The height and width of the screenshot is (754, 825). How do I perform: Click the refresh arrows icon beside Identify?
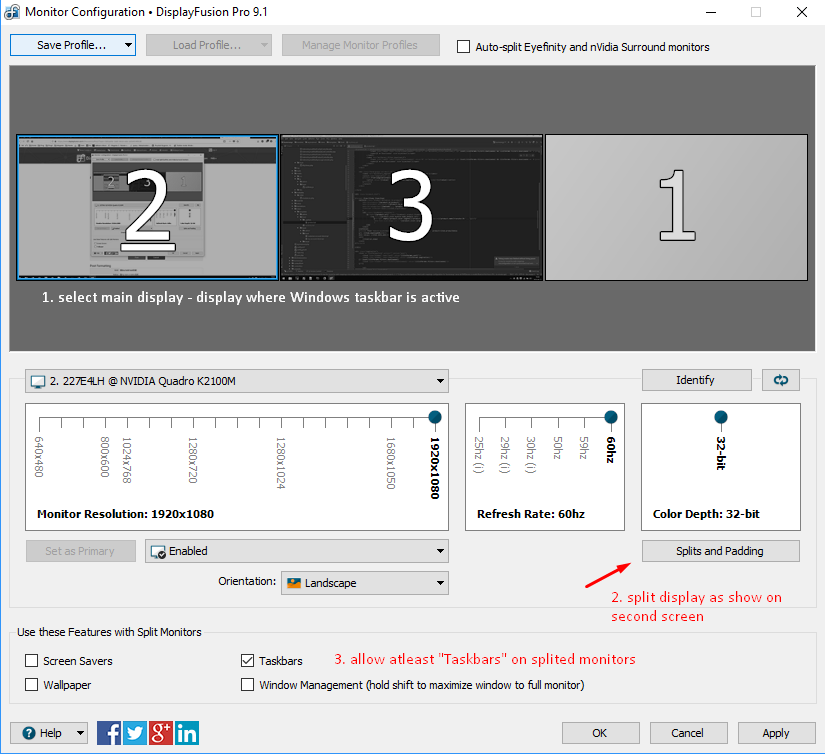pos(781,380)
